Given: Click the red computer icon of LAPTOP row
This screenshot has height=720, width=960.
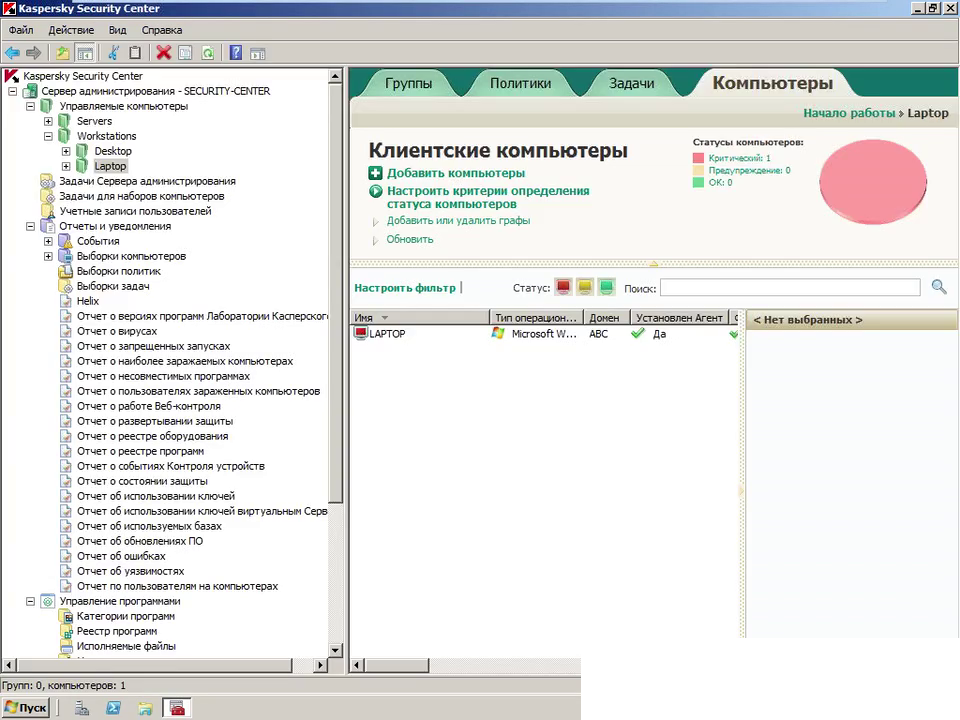Looking at the screenshot, I should [x=361, y=333].
